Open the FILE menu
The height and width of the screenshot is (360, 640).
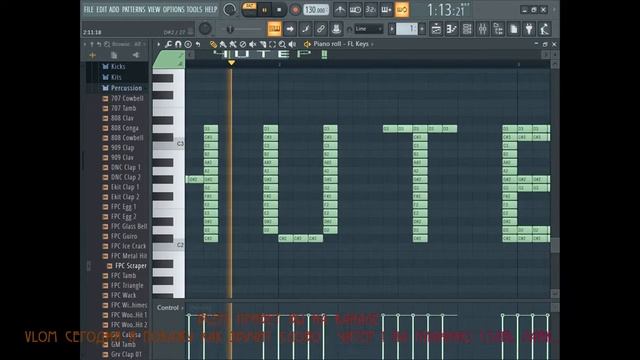(x=88, y=9)
